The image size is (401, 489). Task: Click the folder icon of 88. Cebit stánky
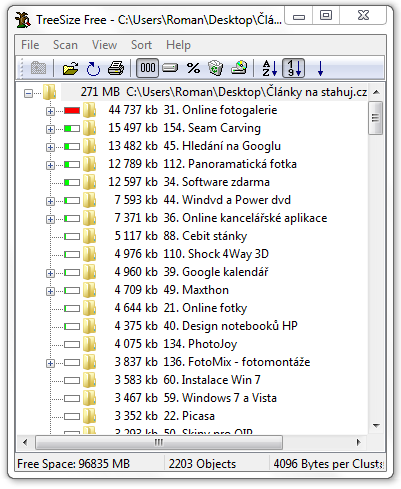point(89,236)
